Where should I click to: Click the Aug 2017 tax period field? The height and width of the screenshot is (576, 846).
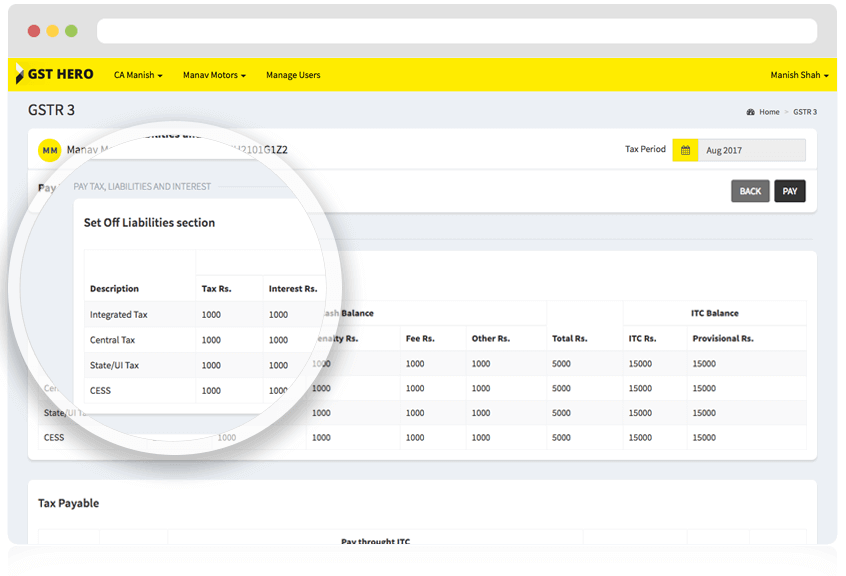click(x=752, y=150)
